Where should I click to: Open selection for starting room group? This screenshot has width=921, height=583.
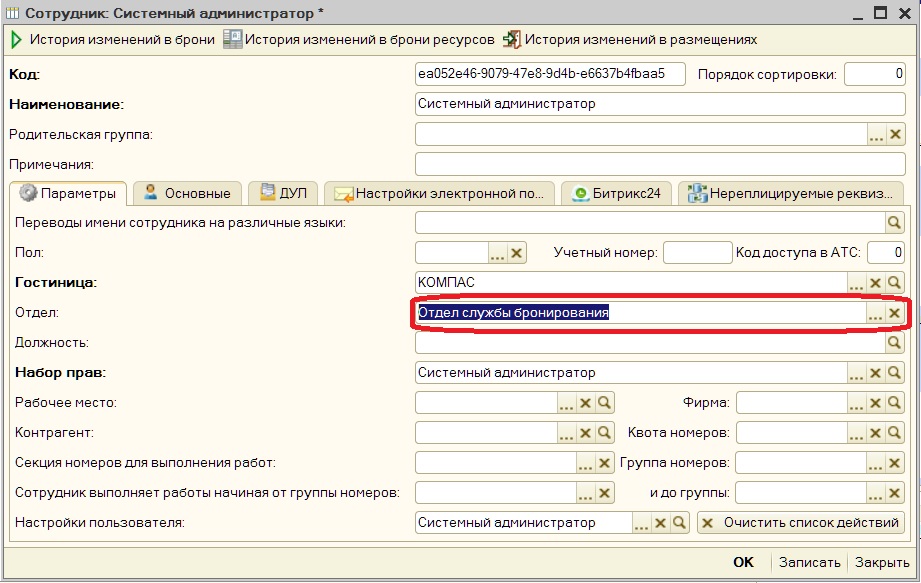pyautogui.click(x=585, y=493)
